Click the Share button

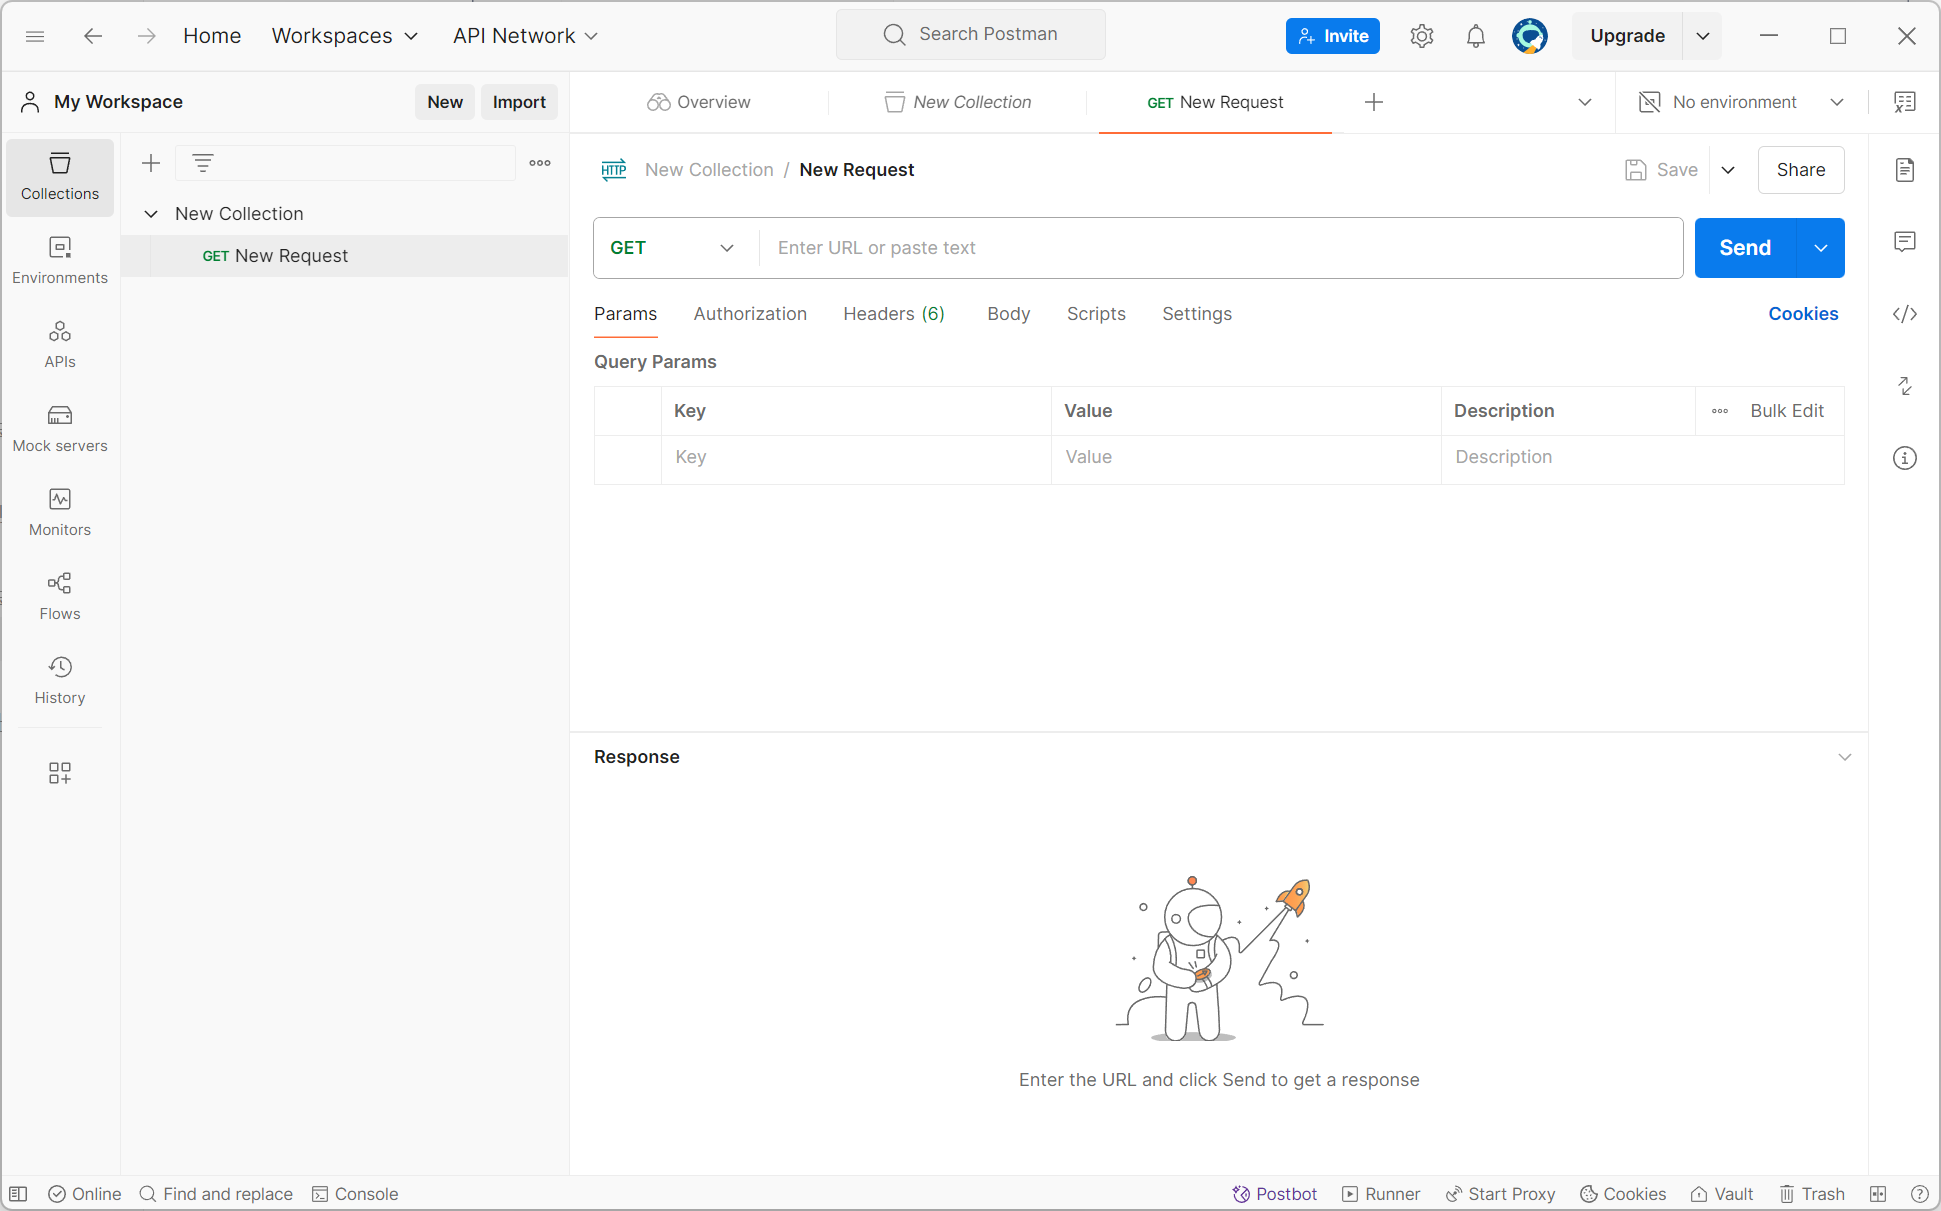pos(1801,170)
